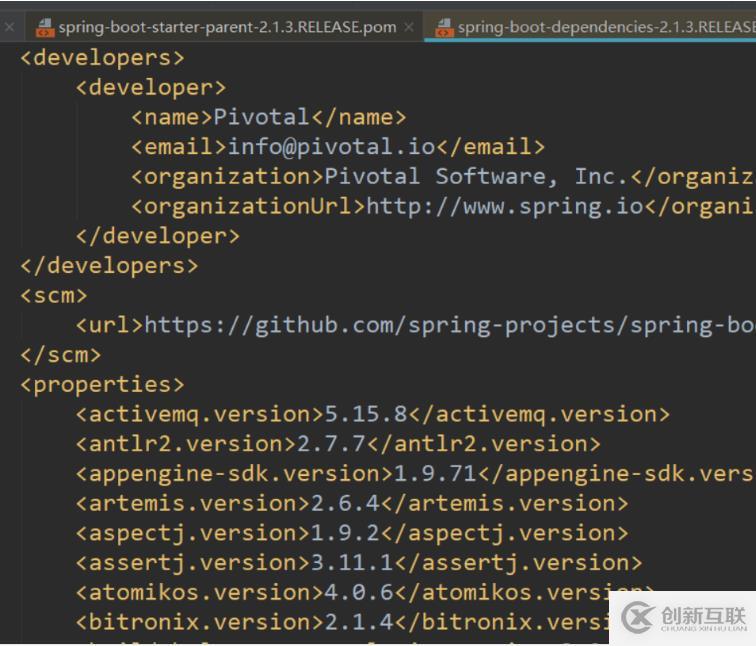
Task: Click the opening properties tag
Action: click(102, 385)
